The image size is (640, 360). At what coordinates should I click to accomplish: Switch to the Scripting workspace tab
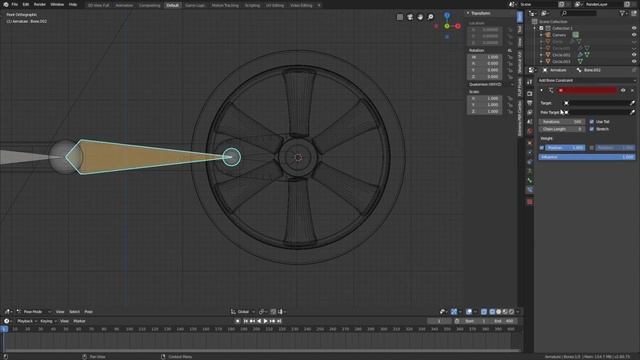pos(252,5)
